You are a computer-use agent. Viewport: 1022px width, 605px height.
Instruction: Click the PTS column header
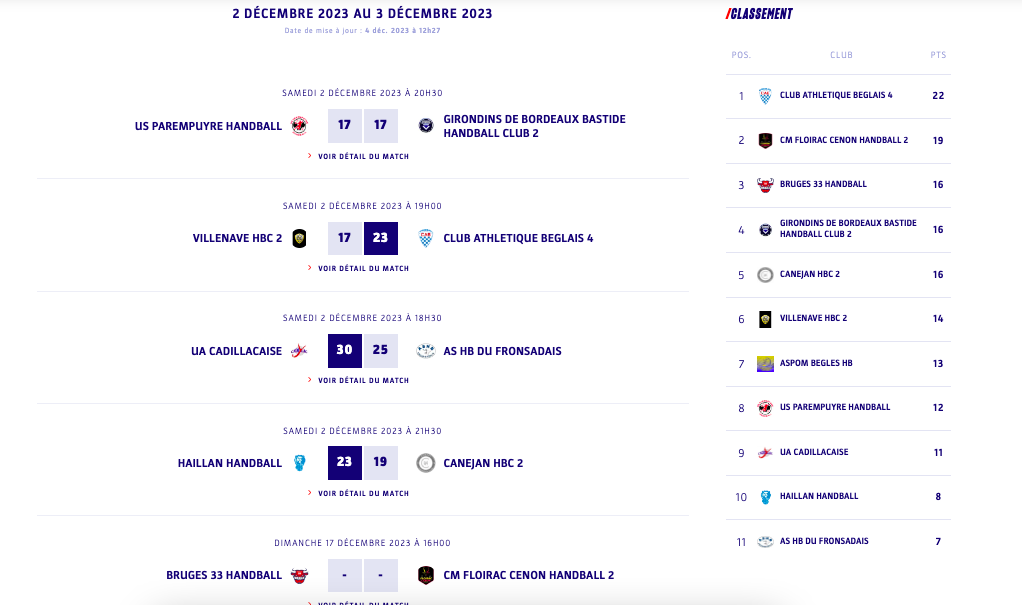(x=938, y=55)
